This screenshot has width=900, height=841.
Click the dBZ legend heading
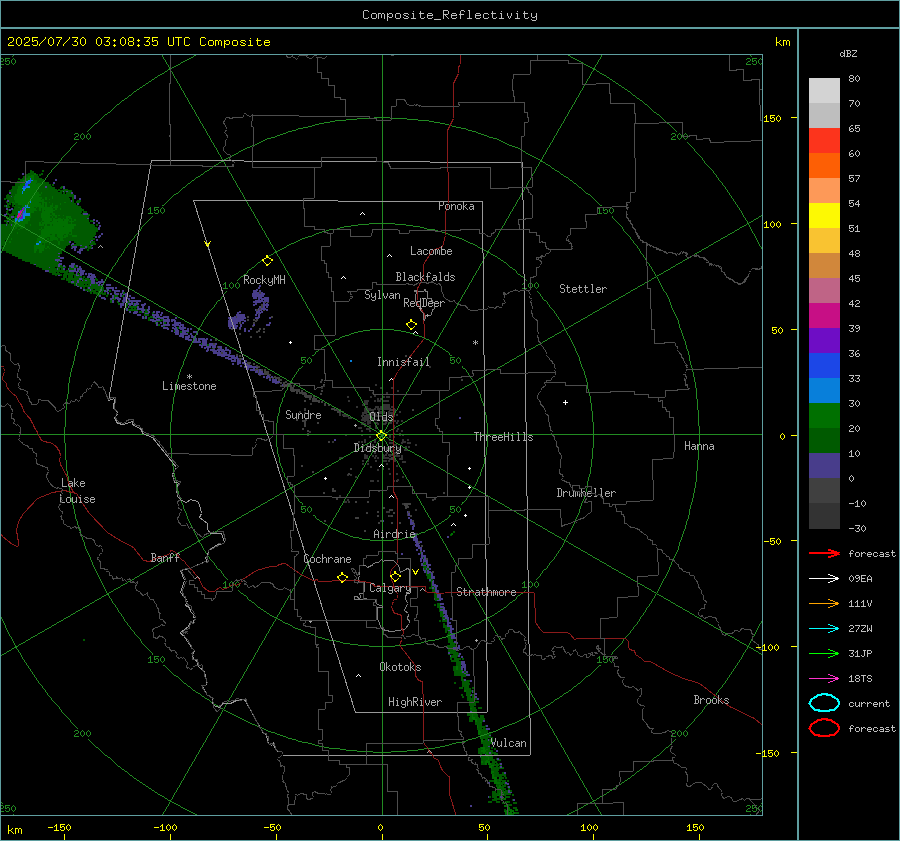(x=848, y=53)
